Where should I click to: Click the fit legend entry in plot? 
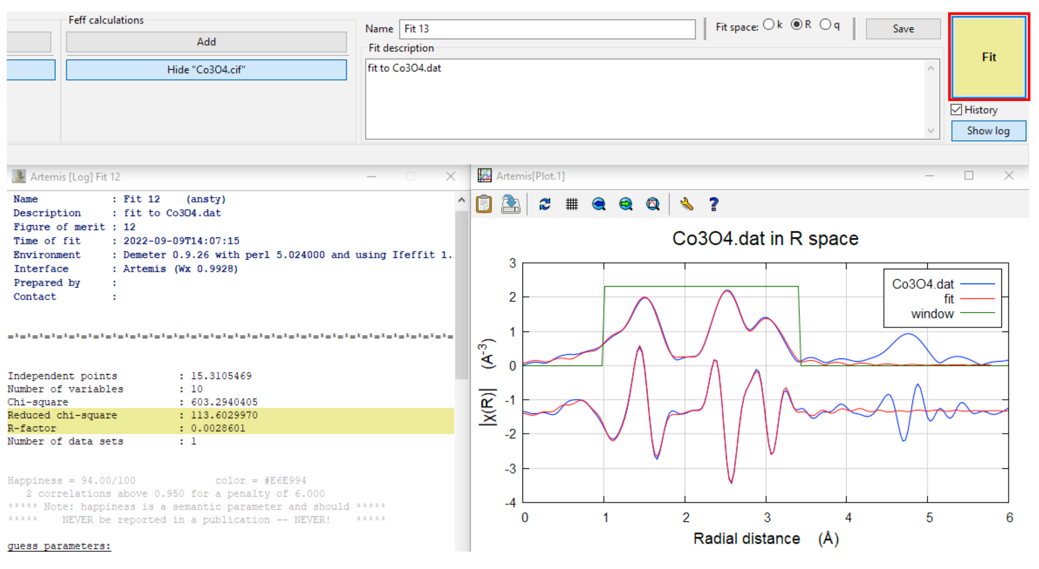coord(969,299)
